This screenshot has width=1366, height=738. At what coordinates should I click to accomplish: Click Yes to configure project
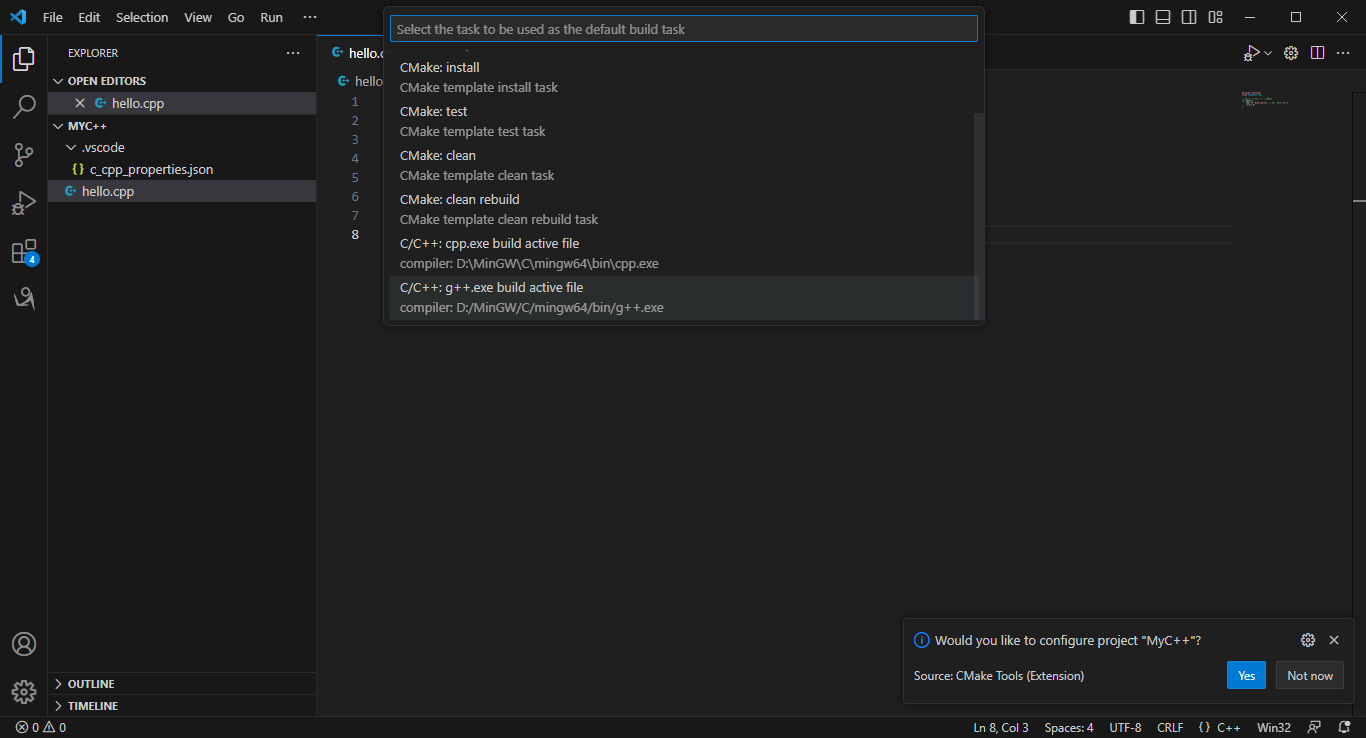(1246, 675)
